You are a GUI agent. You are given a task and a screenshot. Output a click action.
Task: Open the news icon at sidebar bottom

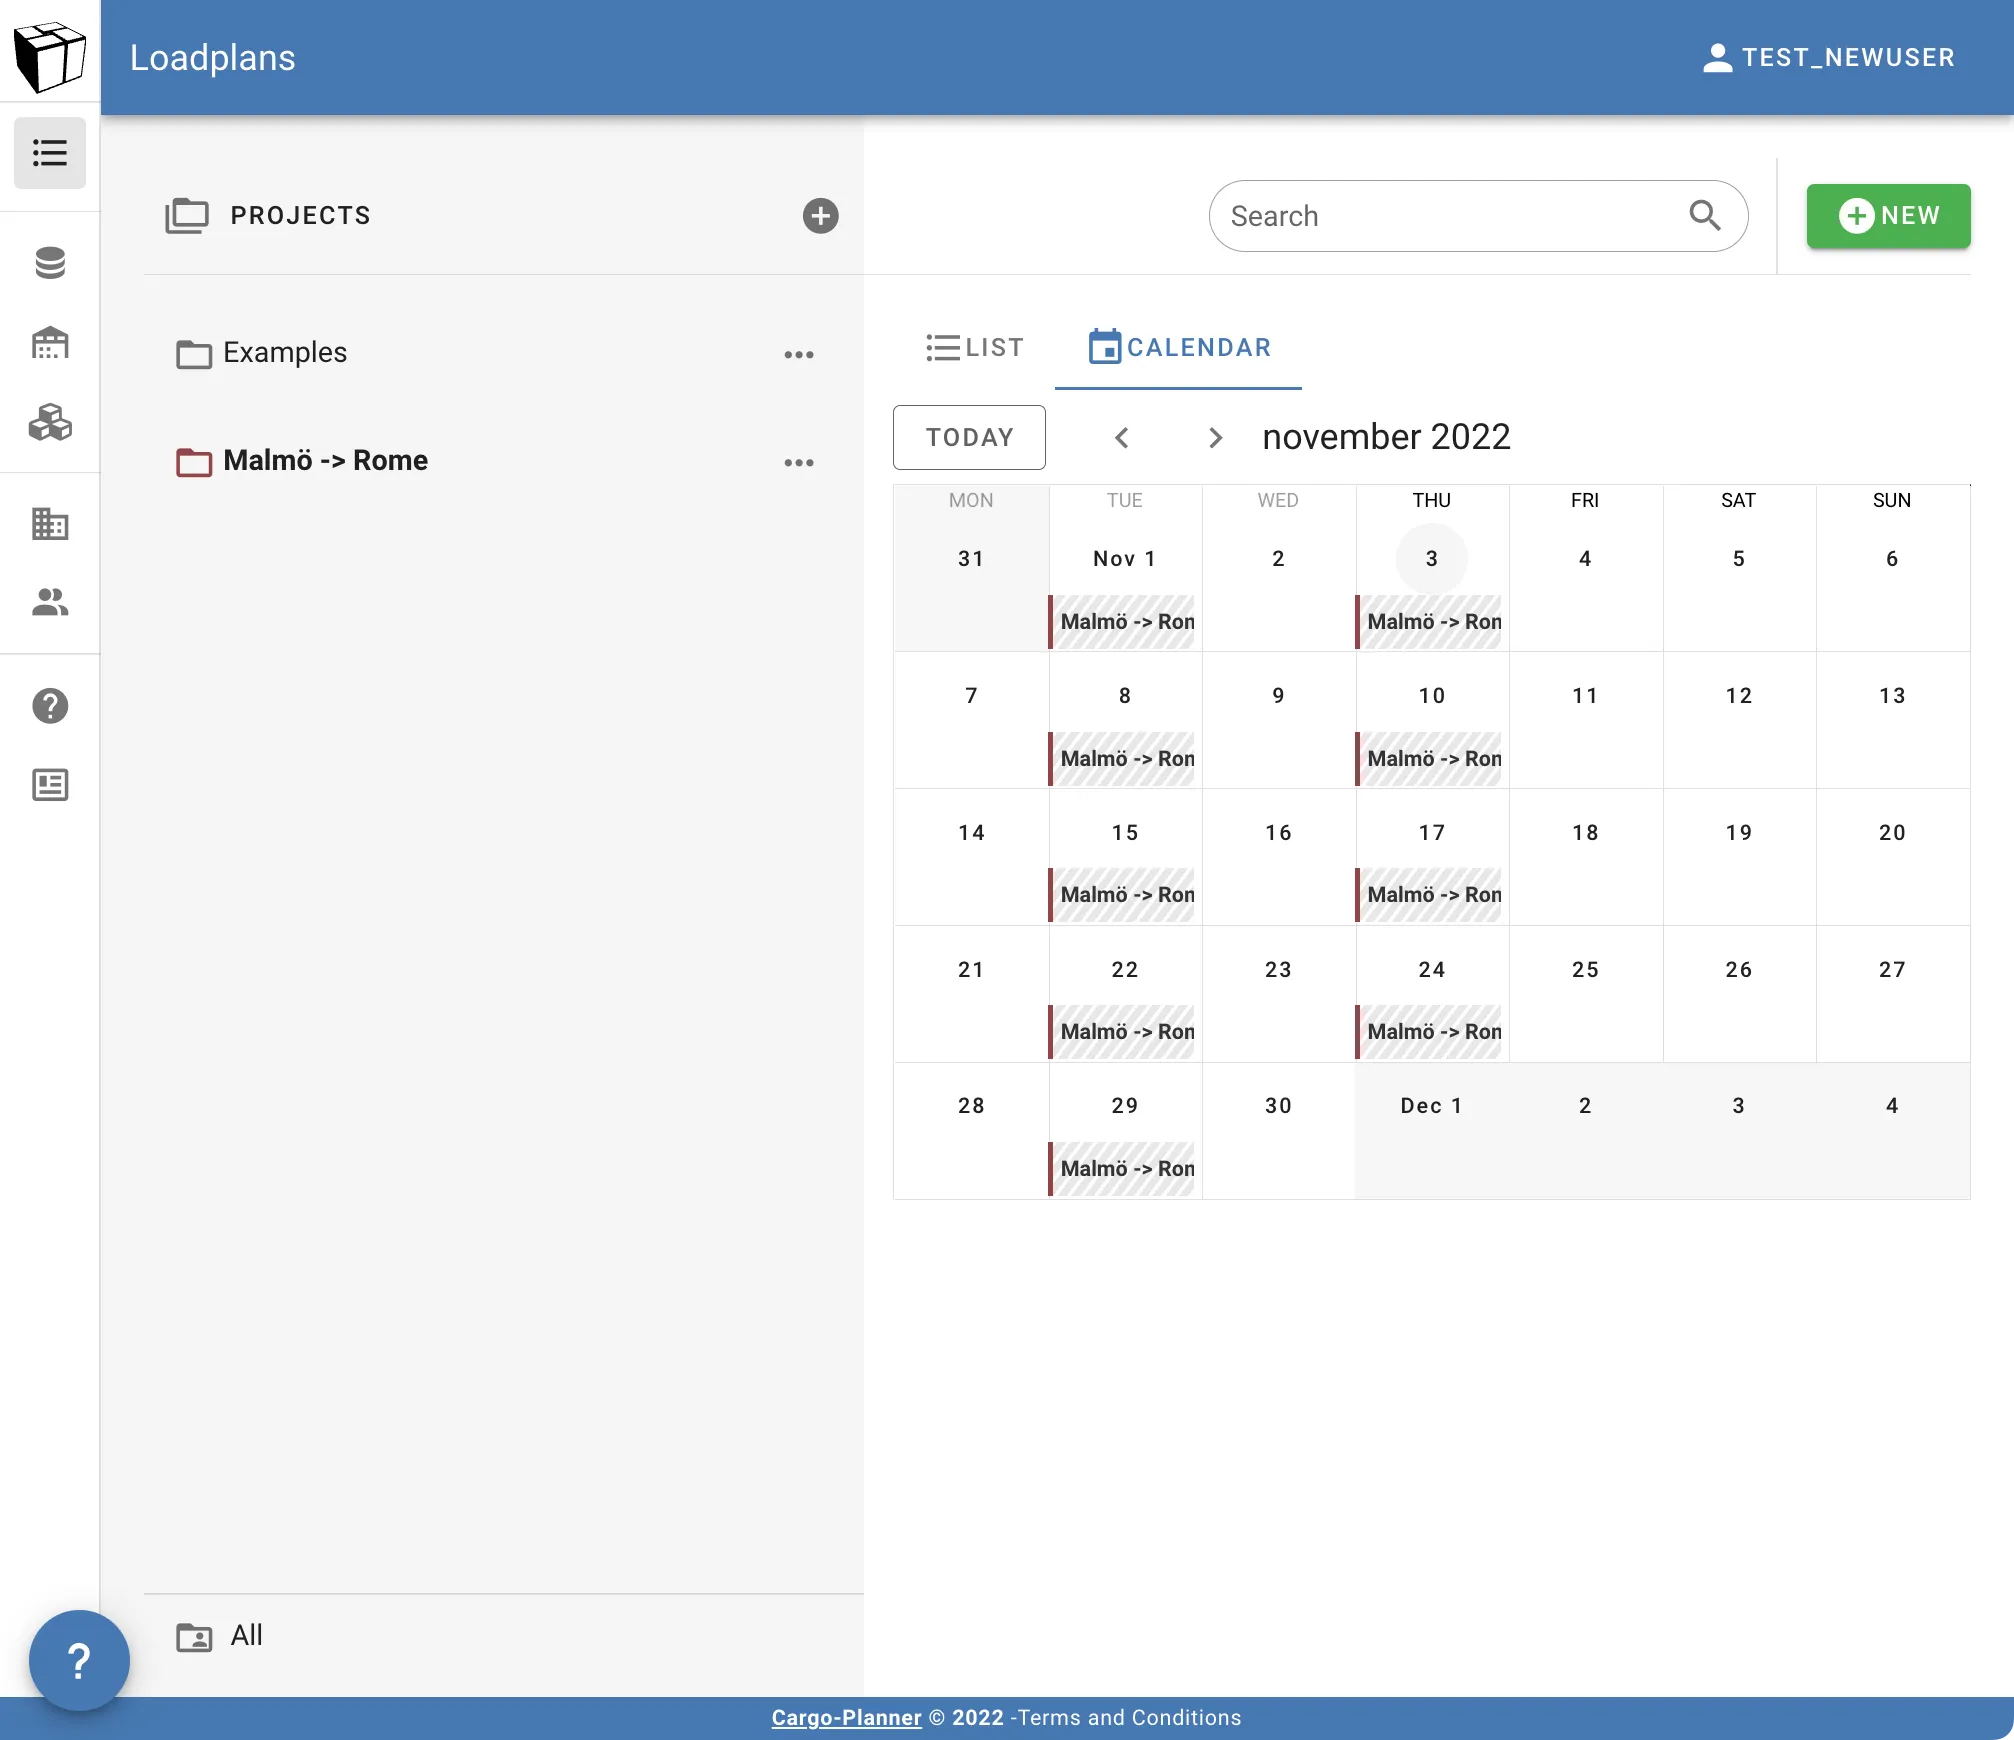coord(50,785)
